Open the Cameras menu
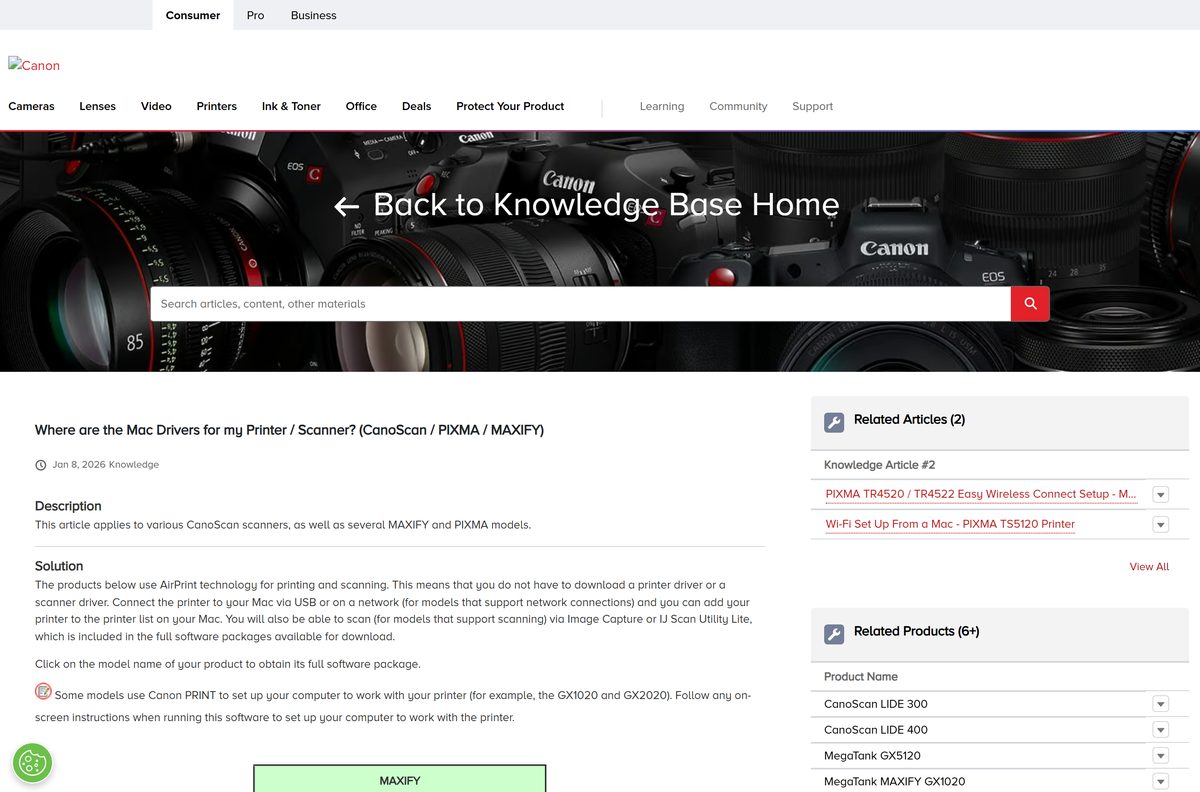The image size is (1200, 792). 32,106
